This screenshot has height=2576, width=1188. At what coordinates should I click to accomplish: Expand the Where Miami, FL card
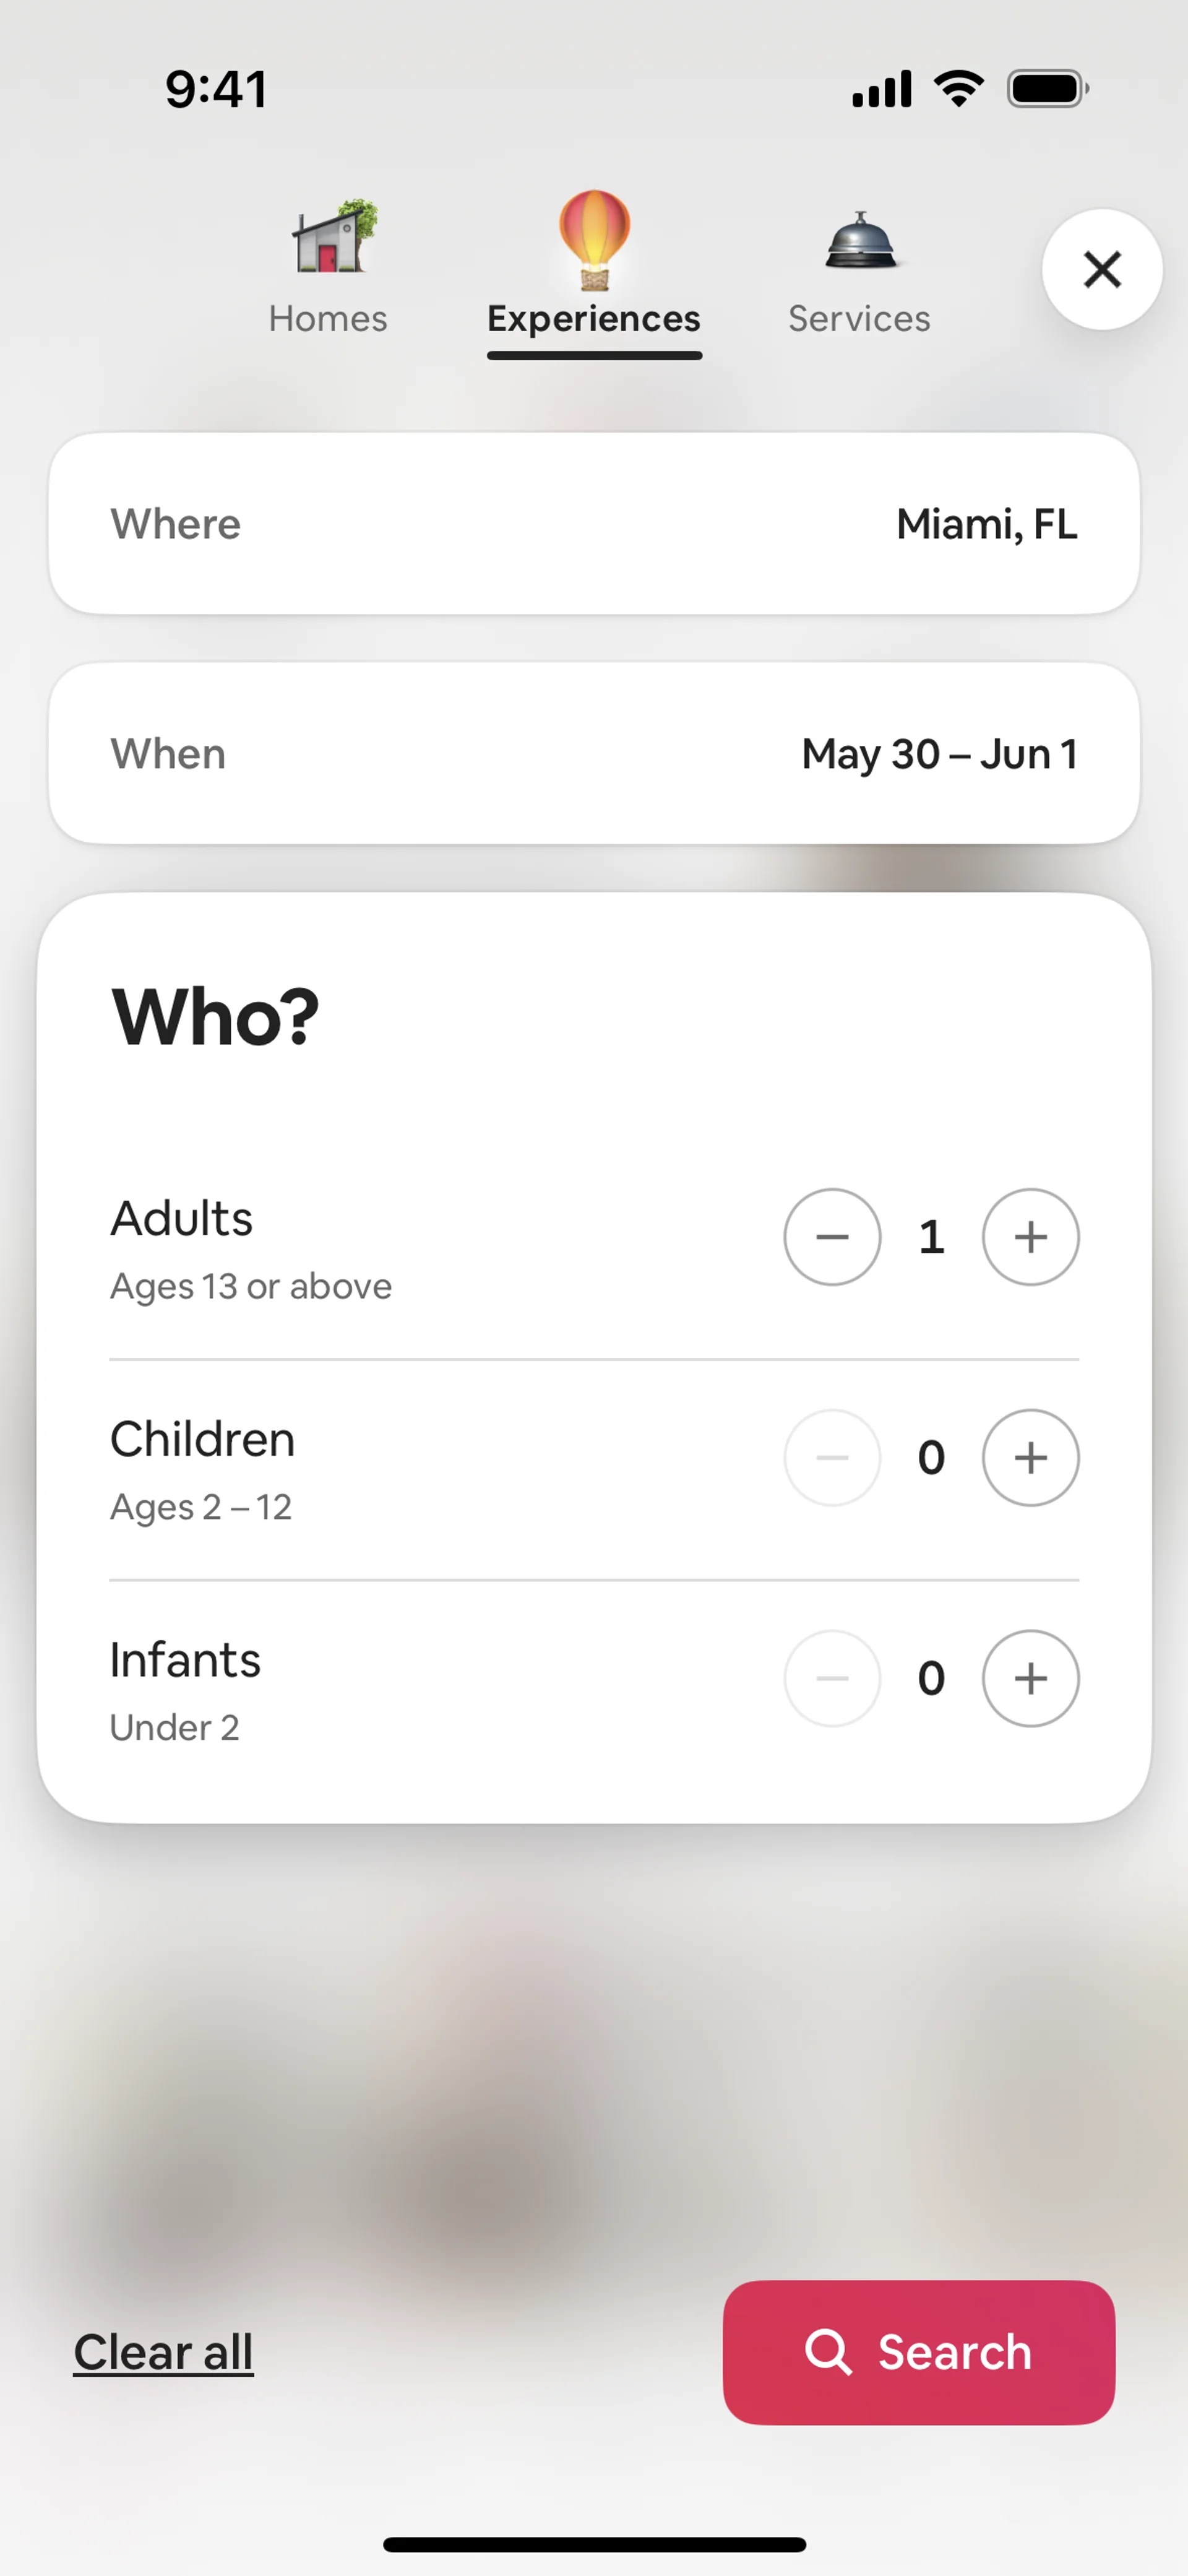[594, 524]
